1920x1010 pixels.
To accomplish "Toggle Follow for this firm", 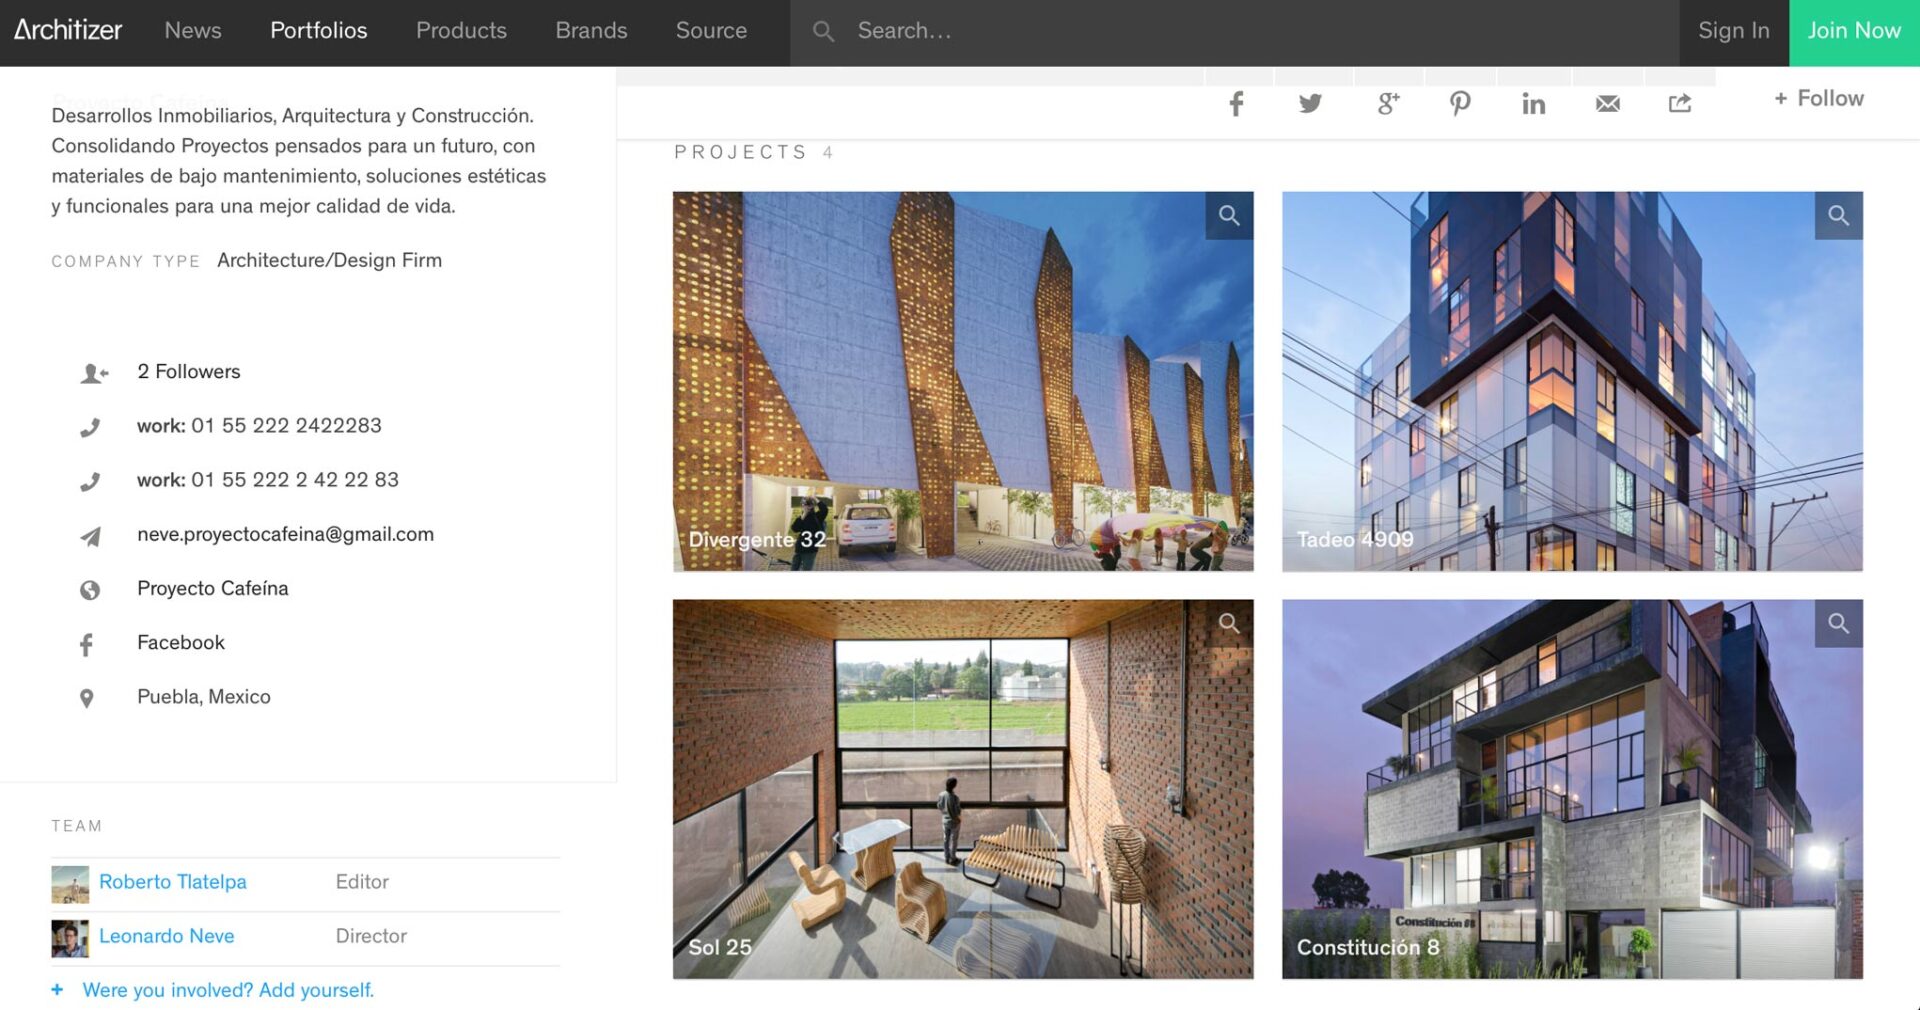I will click(1819, 99).
